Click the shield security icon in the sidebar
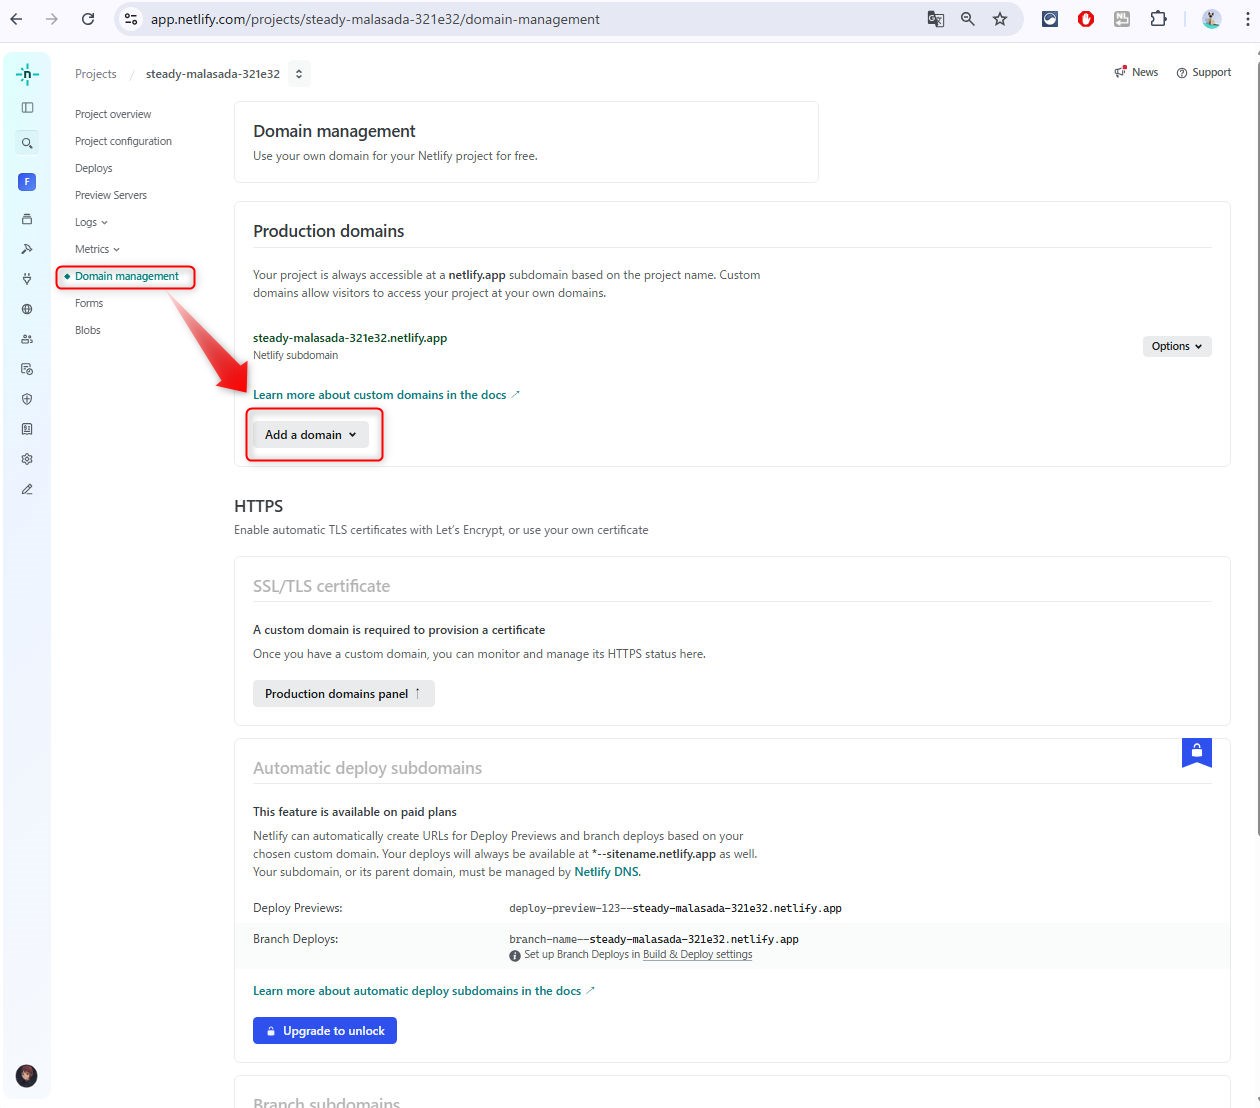The width and height of the screenshot is (1260, 1108). (27, 399)
